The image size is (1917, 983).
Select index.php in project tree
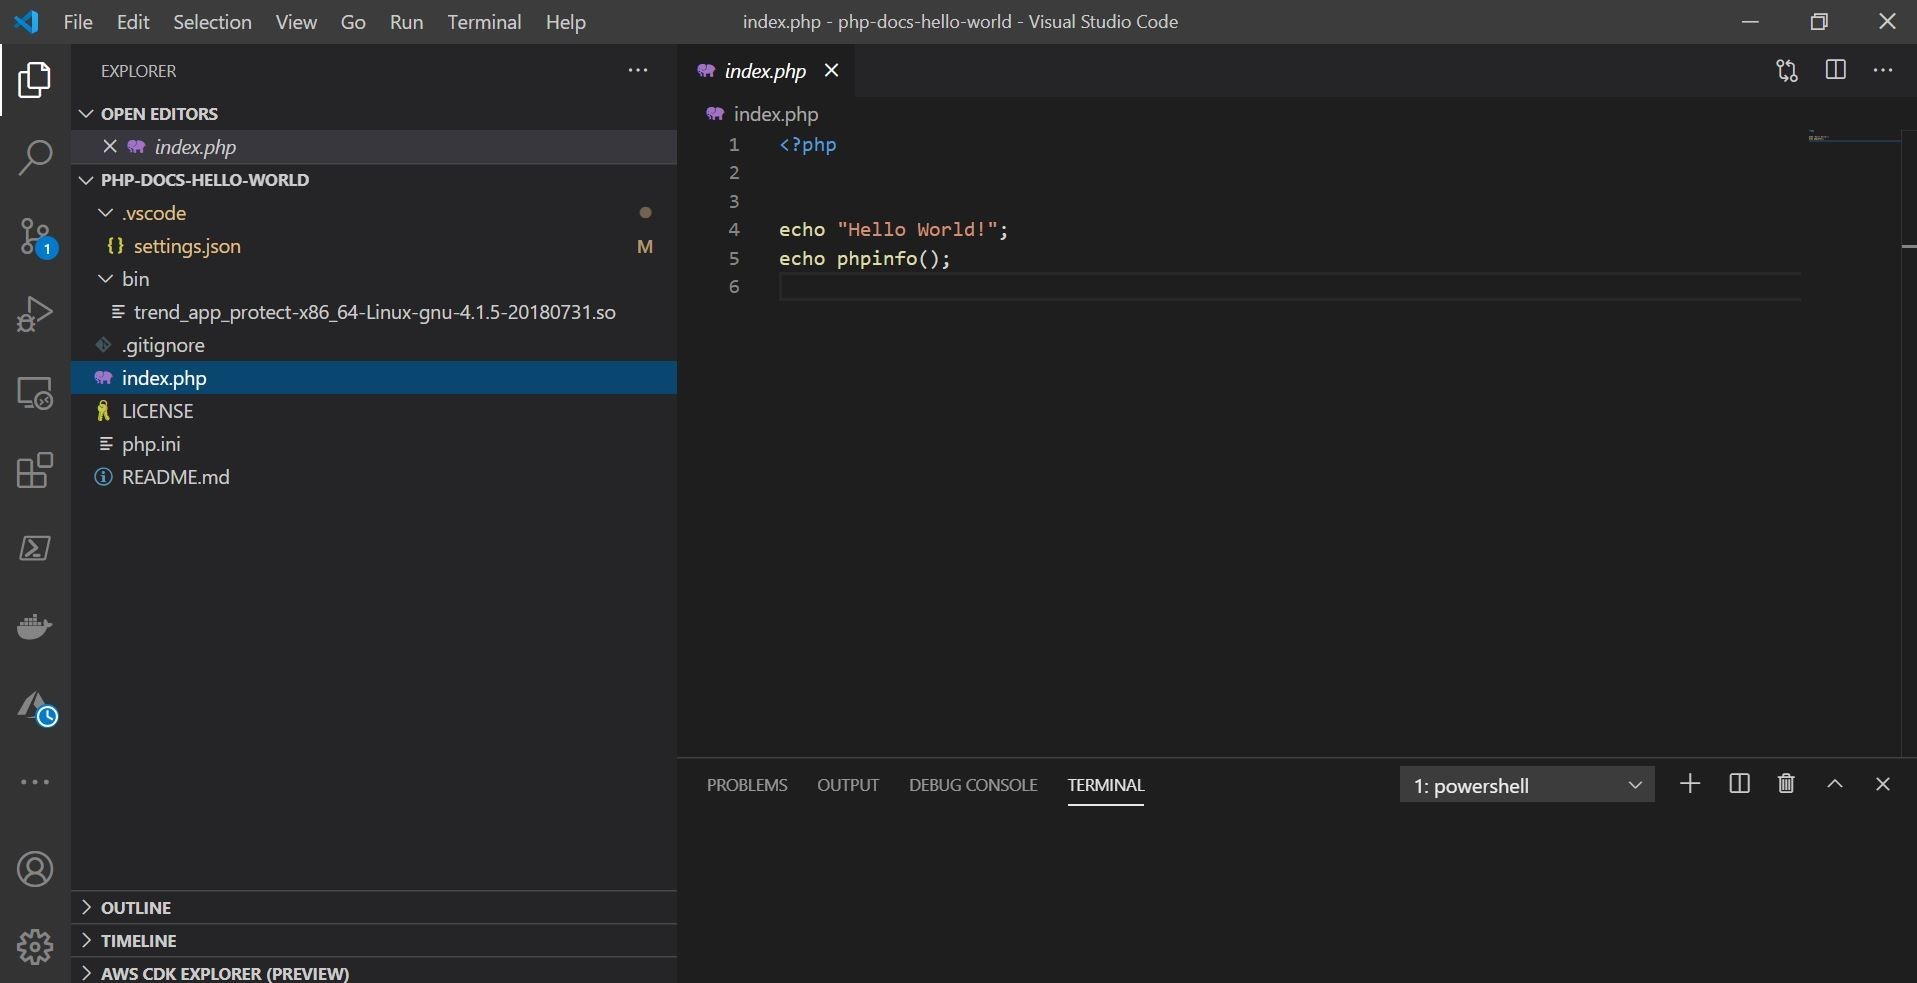click(x=374, y=378)
